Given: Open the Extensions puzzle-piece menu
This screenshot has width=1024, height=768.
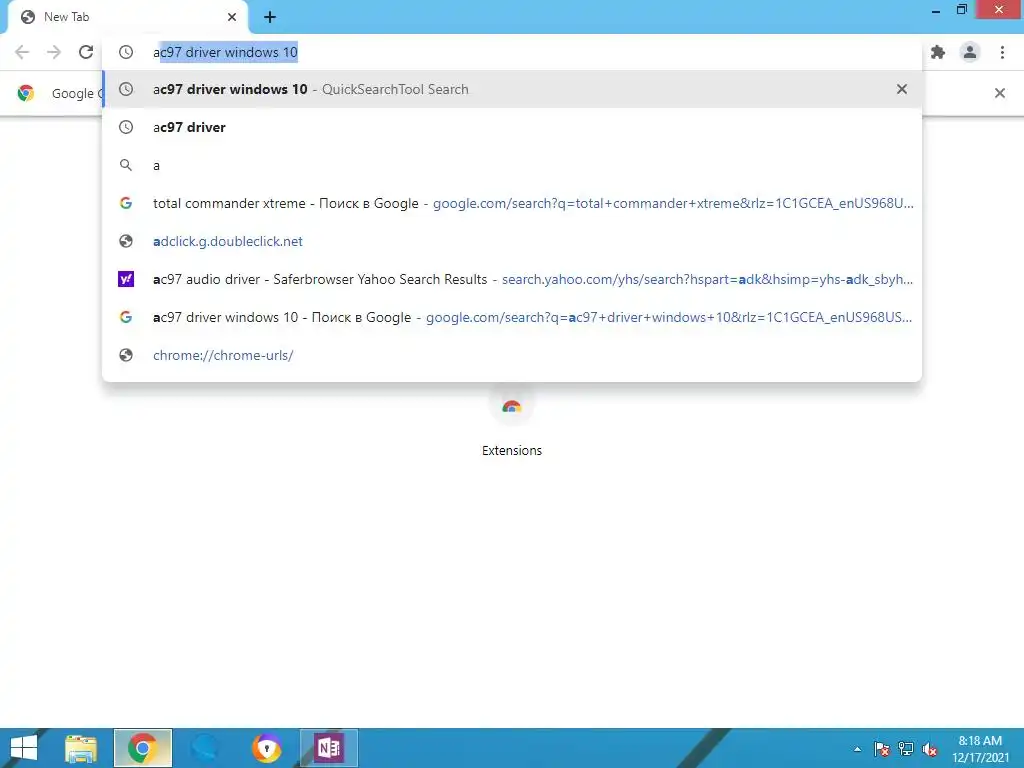Looking at the screenshot, I should tap(938, 52).
